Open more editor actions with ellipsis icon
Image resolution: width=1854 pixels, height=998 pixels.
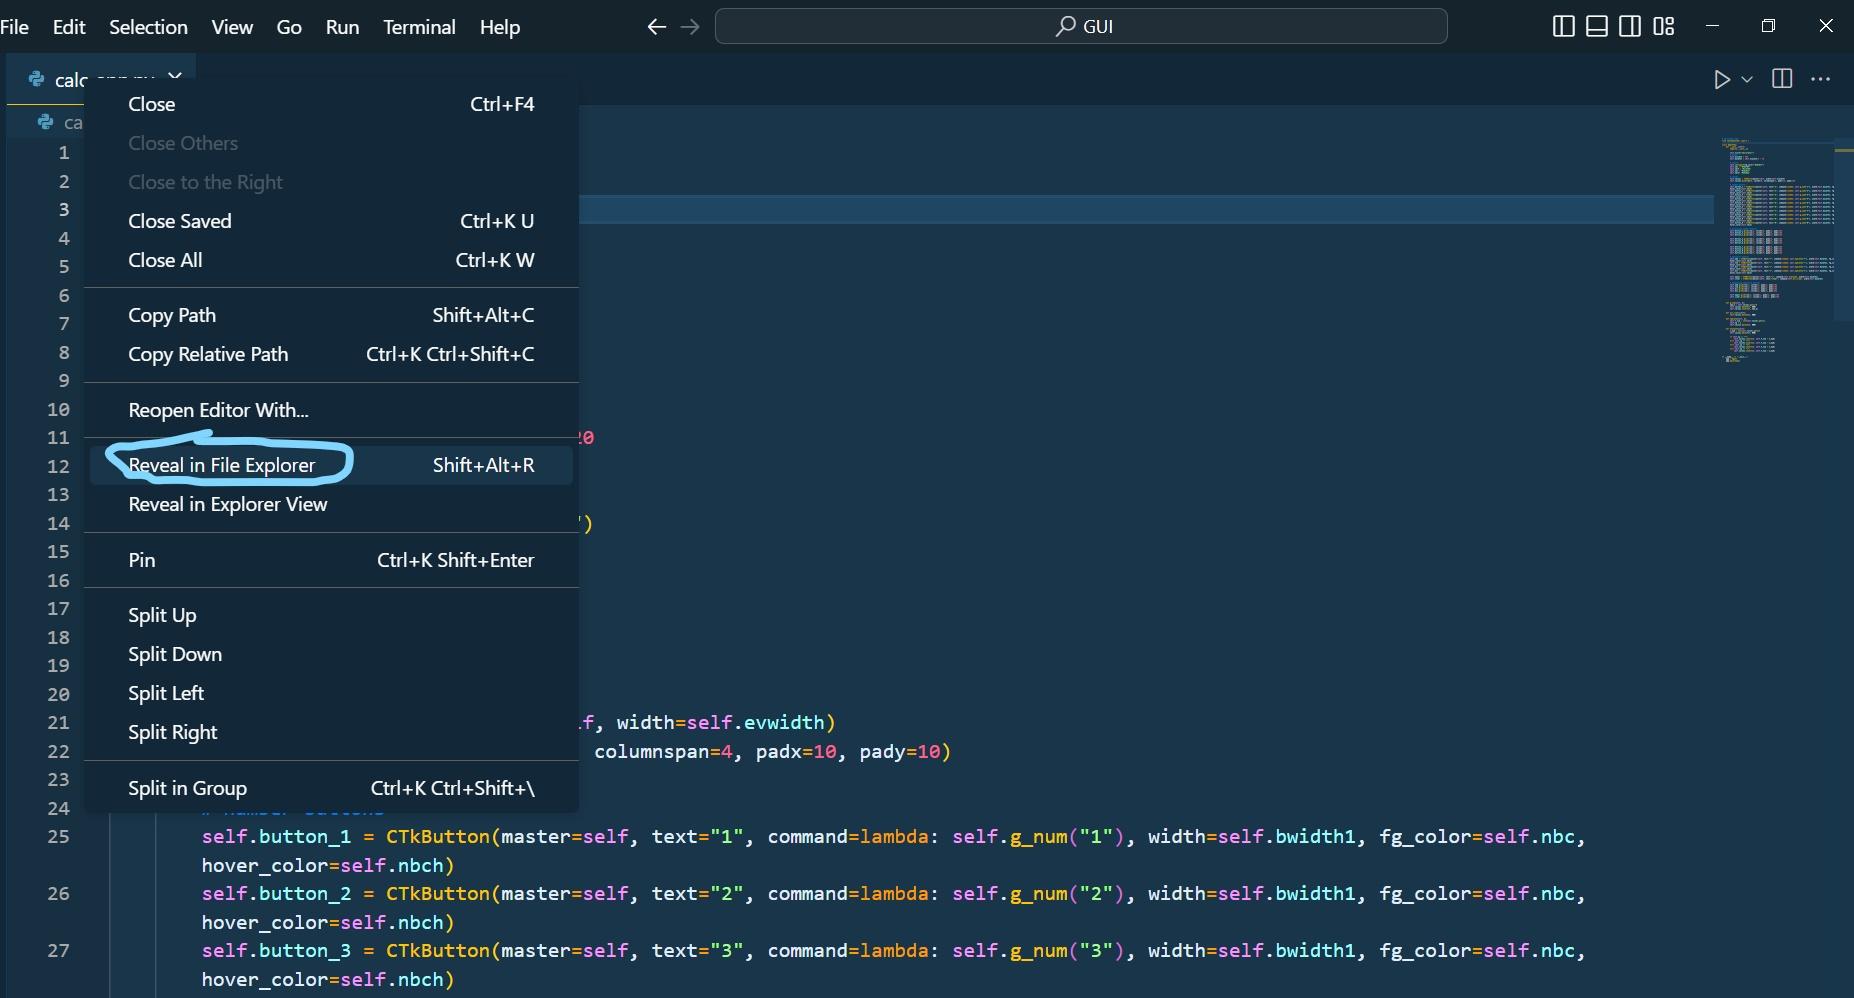pos(1822,79)
